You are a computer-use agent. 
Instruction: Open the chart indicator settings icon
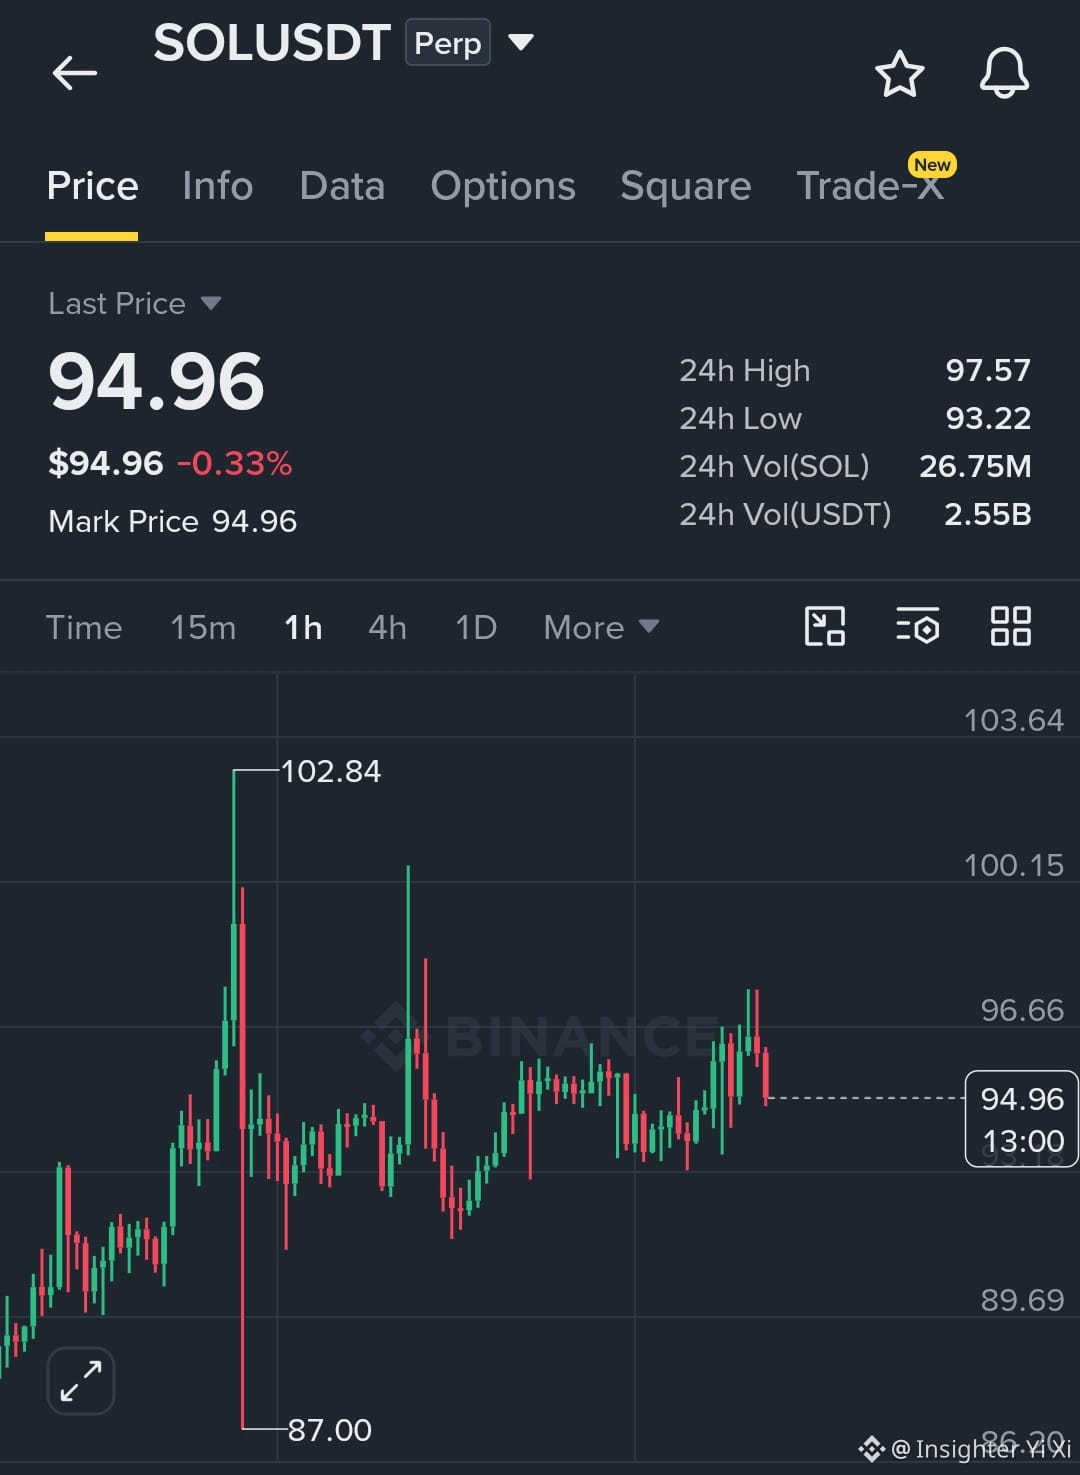point(917,627)
